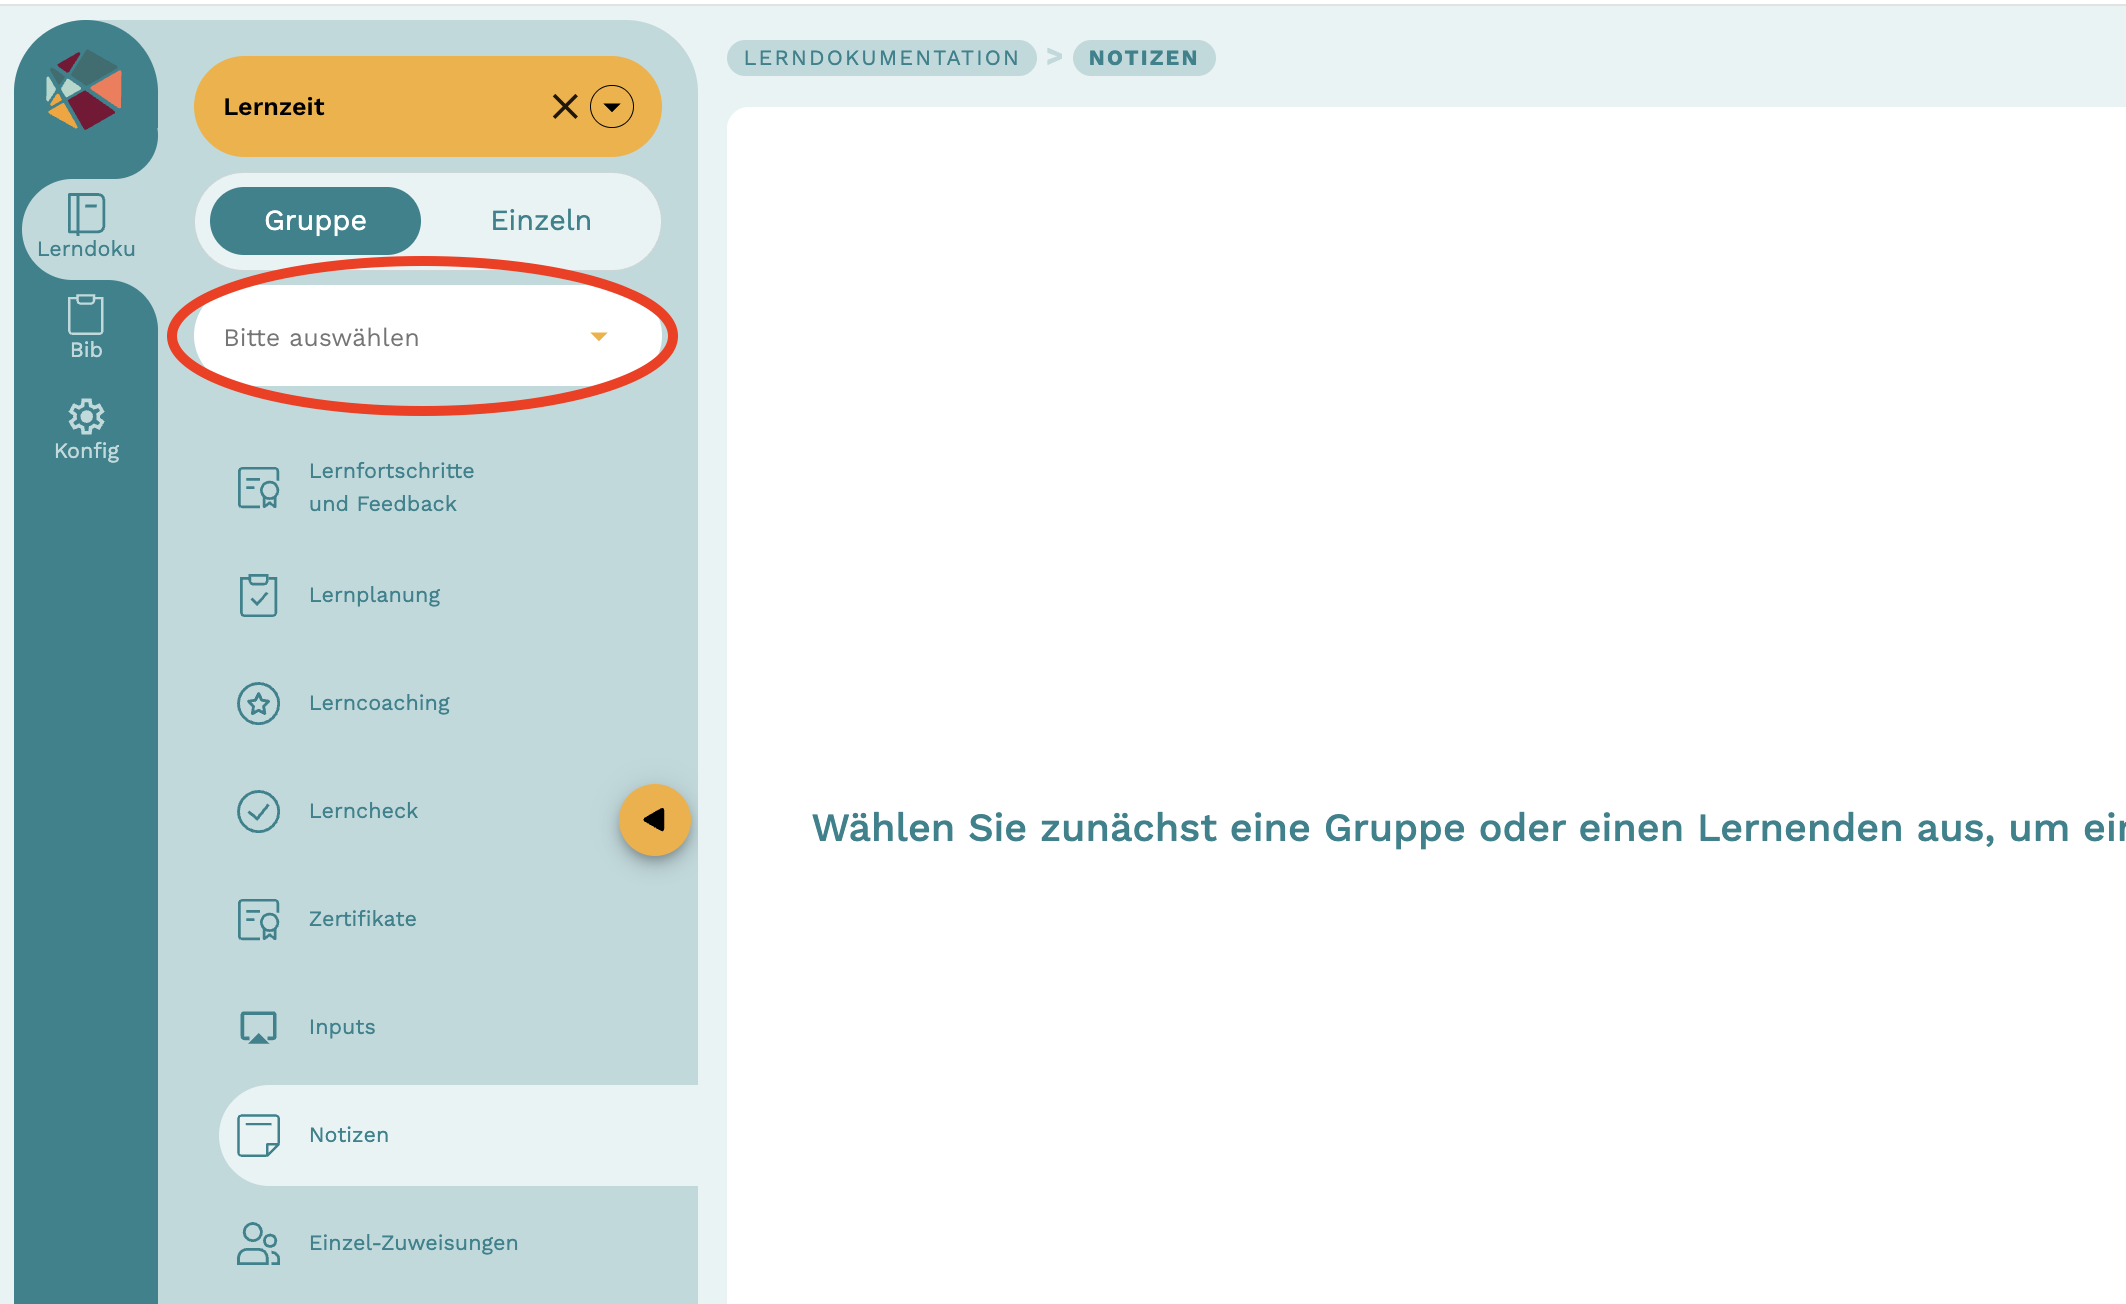Click the Lerncoaching star icon
This screenshot has width=2126, height=1304.
click(258, 703)
